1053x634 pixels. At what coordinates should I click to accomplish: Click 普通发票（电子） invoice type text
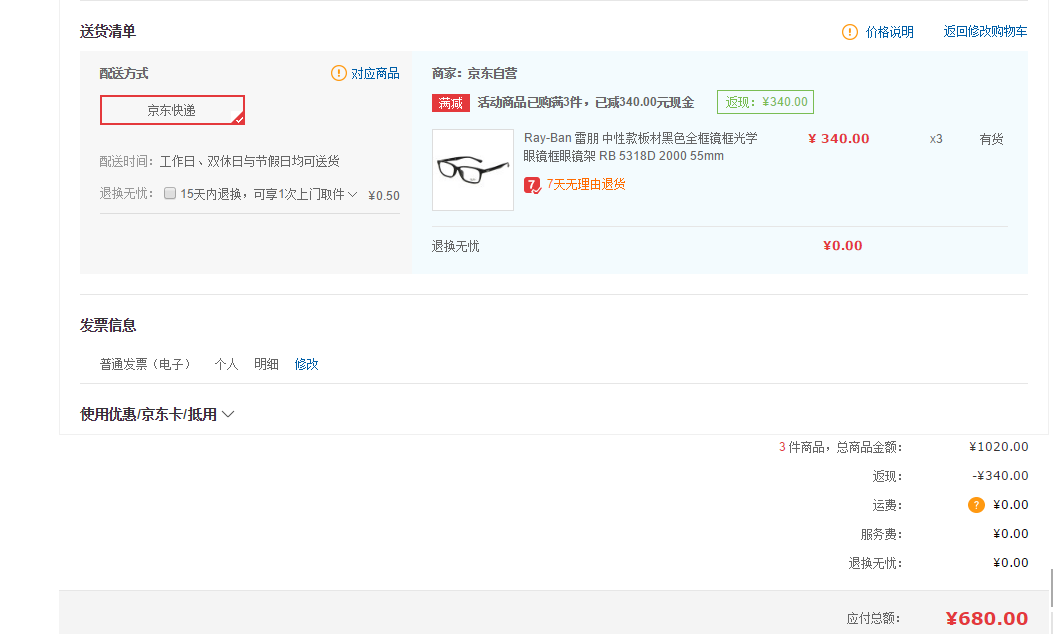pos(144,364)
